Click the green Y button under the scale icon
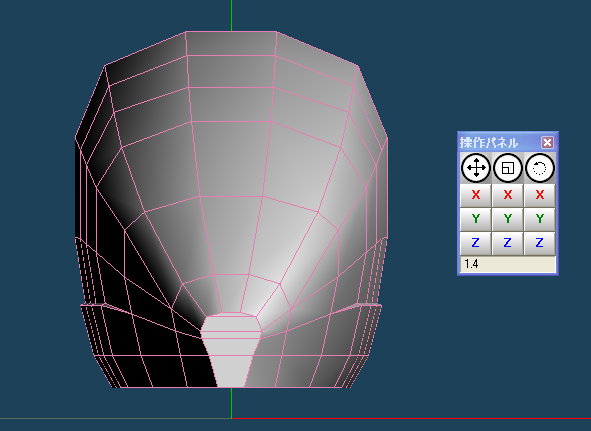The image size is (591, 431). tap(508, 219)
